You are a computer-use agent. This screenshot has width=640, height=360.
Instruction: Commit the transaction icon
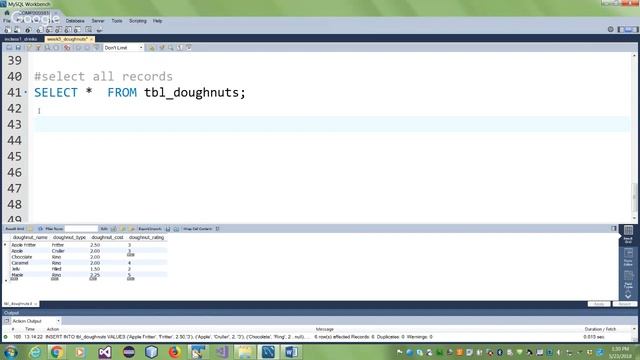78,48
